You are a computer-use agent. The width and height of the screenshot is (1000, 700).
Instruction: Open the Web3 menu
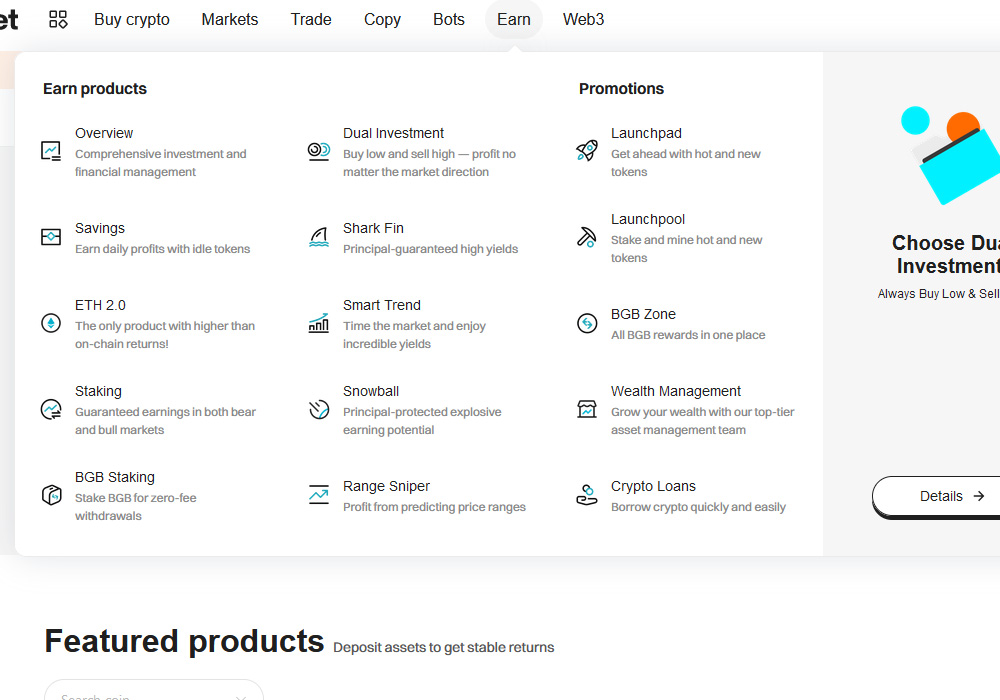coord(584,20)
